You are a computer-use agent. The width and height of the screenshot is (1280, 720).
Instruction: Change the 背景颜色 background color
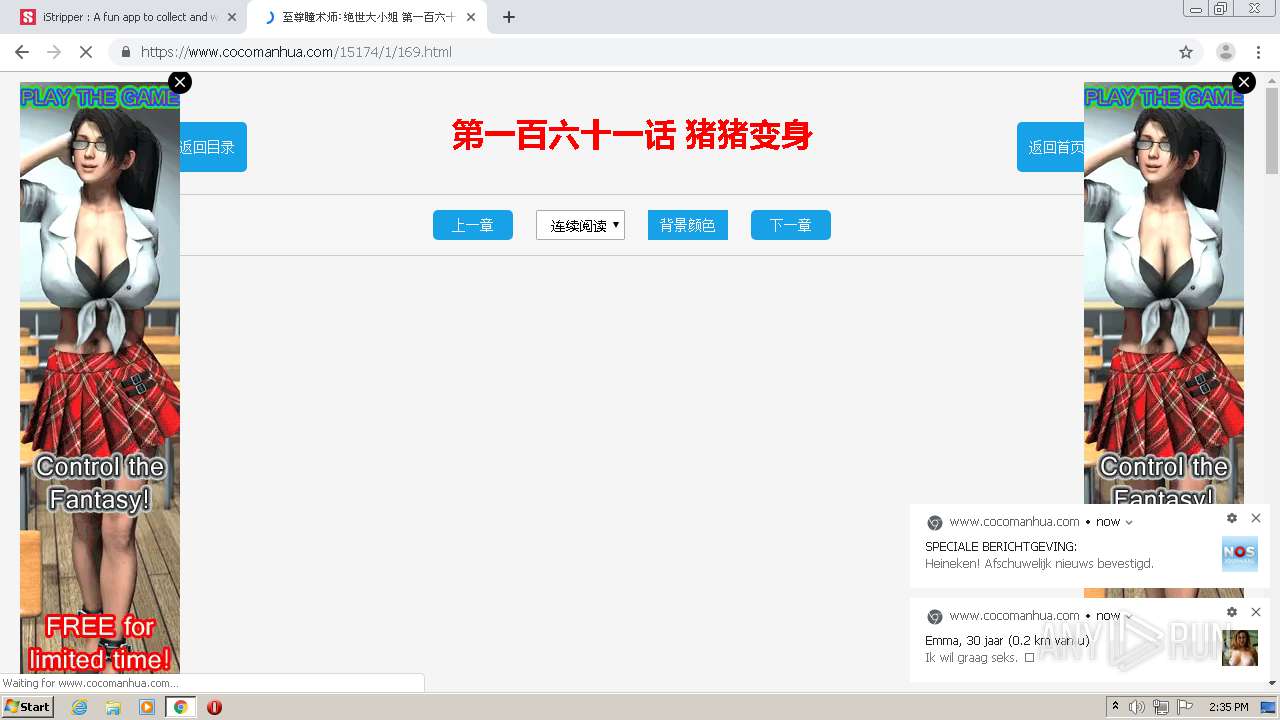tap(688, 225)
